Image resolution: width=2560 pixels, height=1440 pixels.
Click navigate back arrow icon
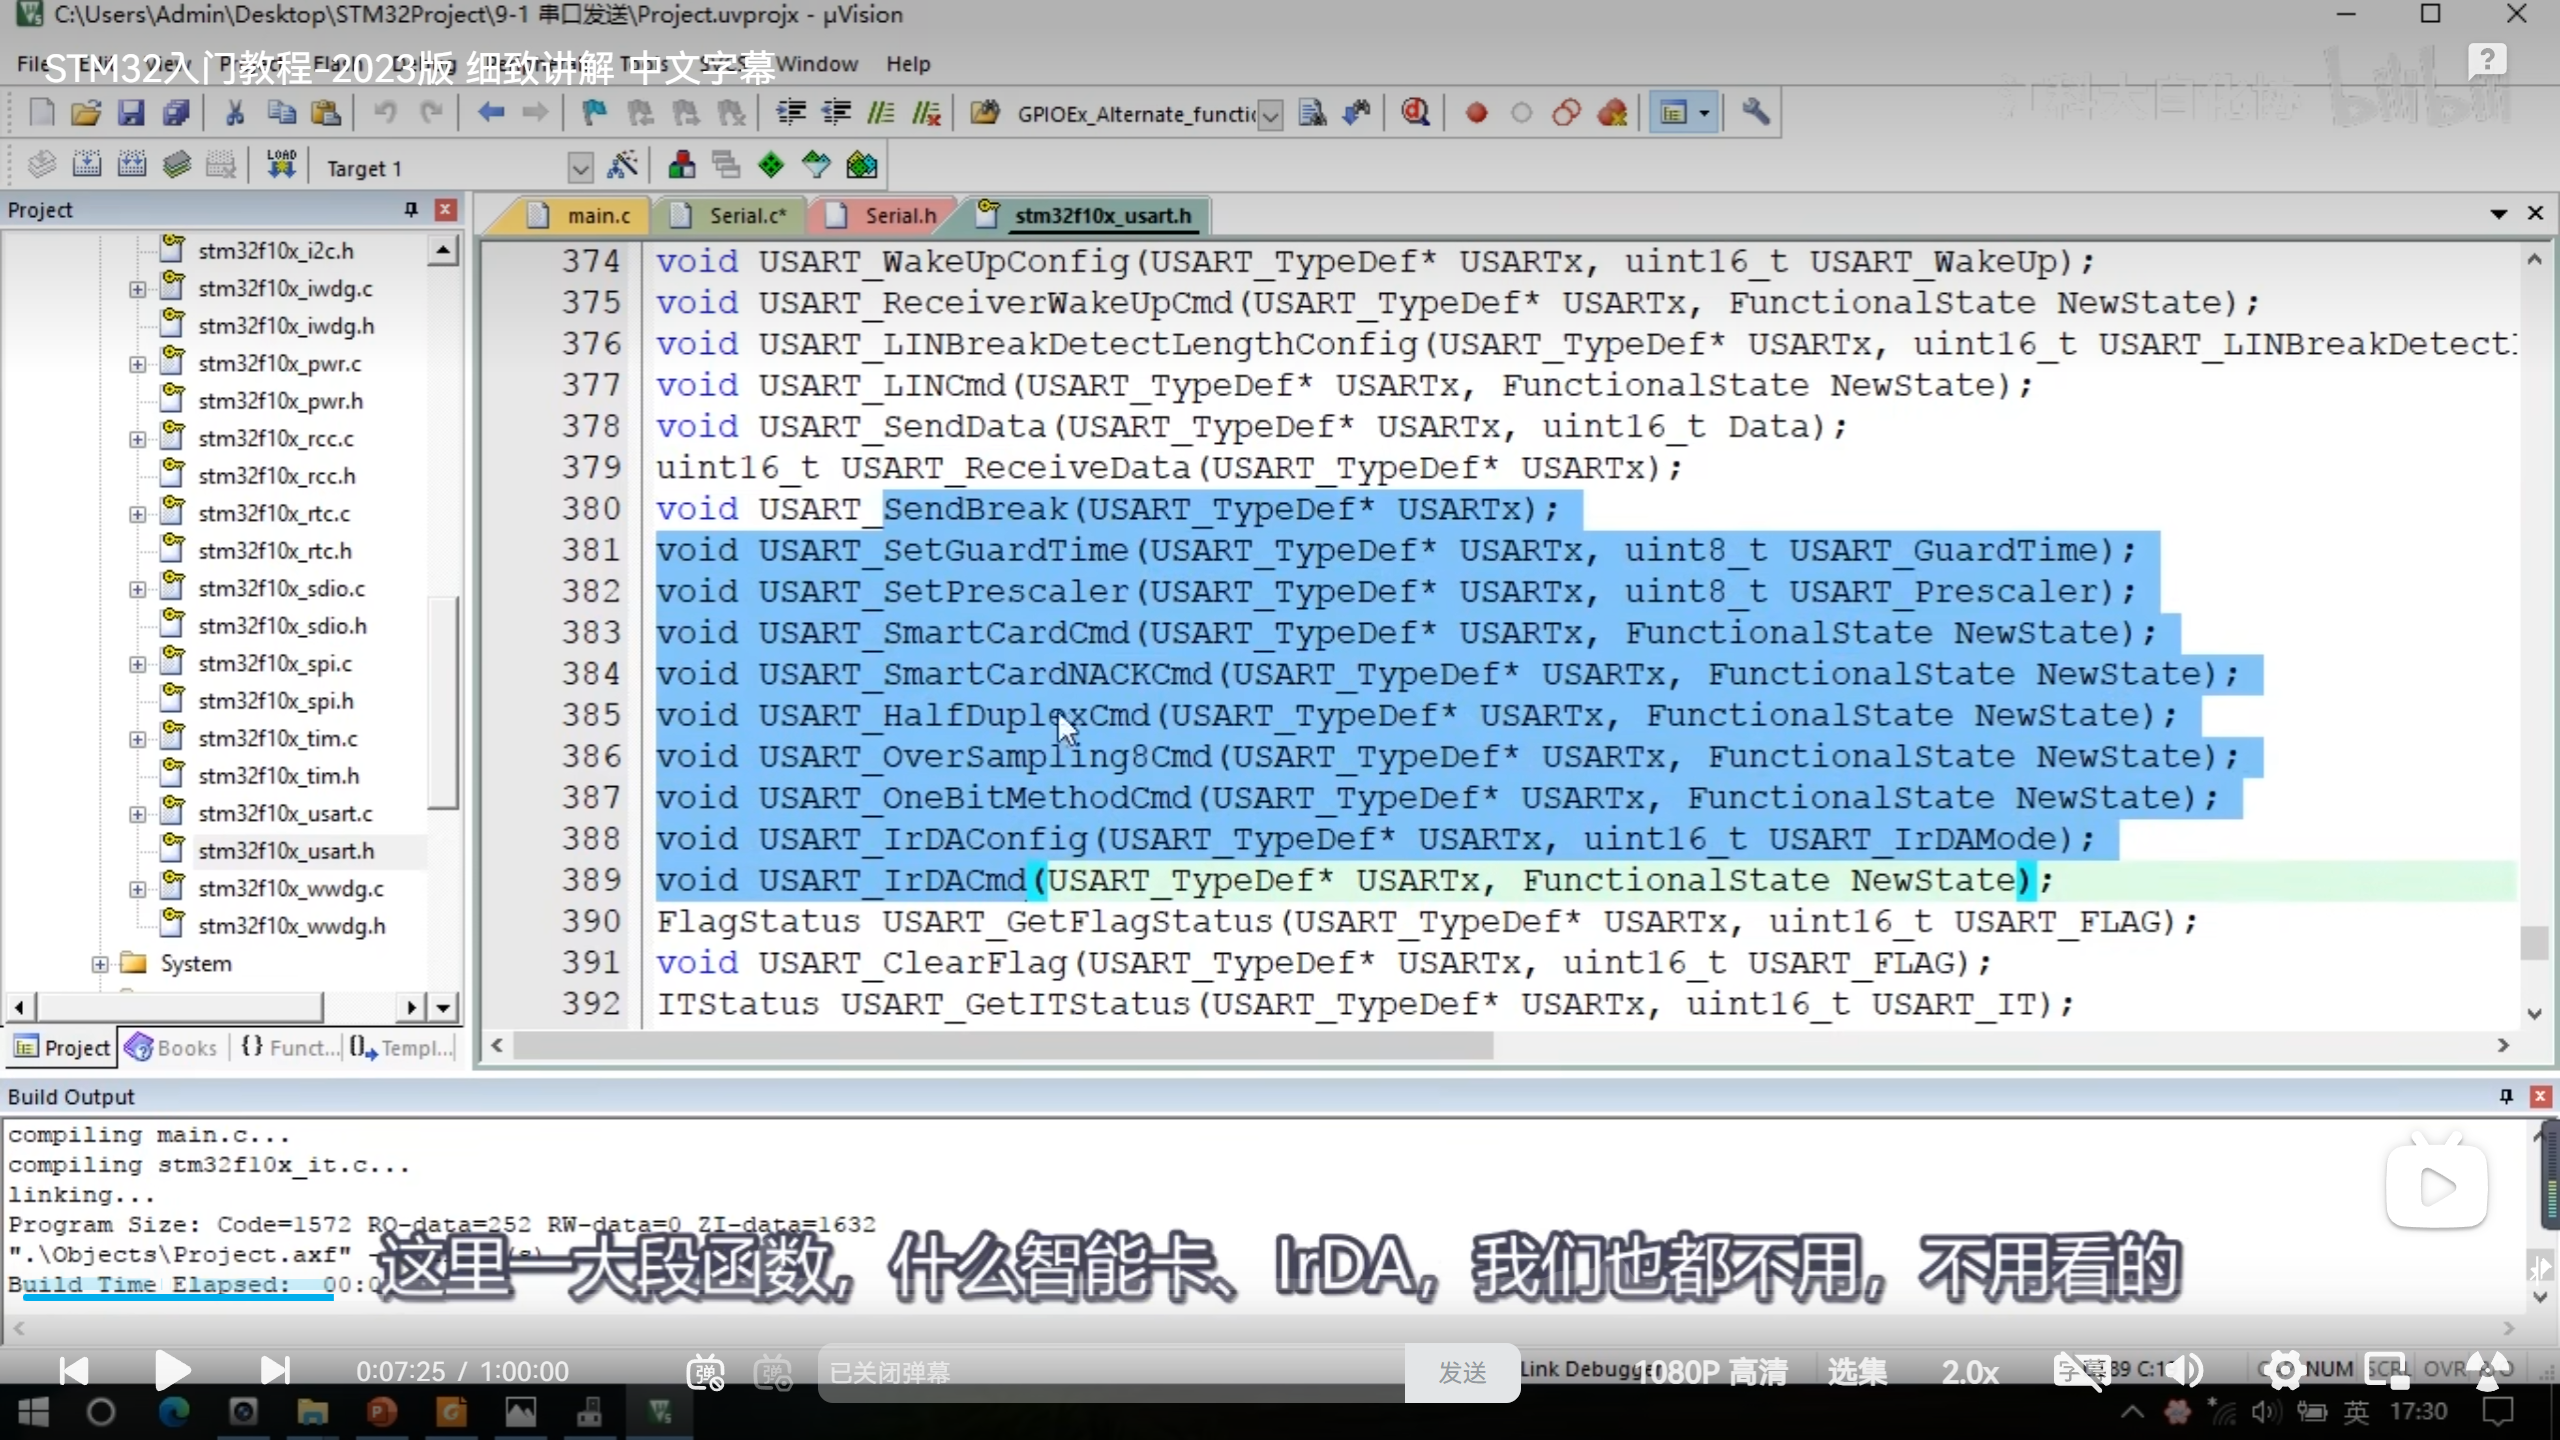490,113
